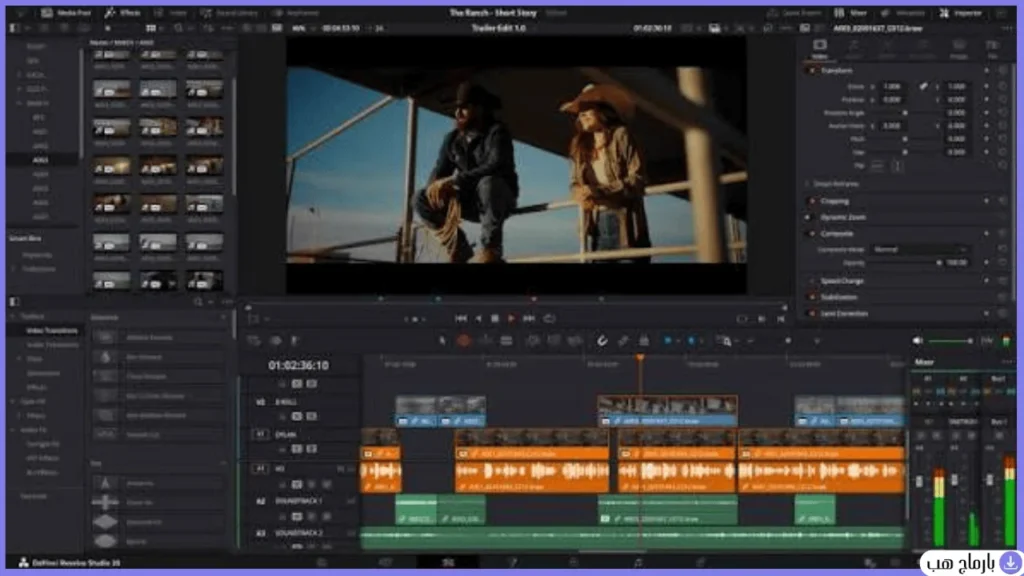Screen dimensions: 1024x576
Task: Expand the Audio FX category
Action: 13,430
